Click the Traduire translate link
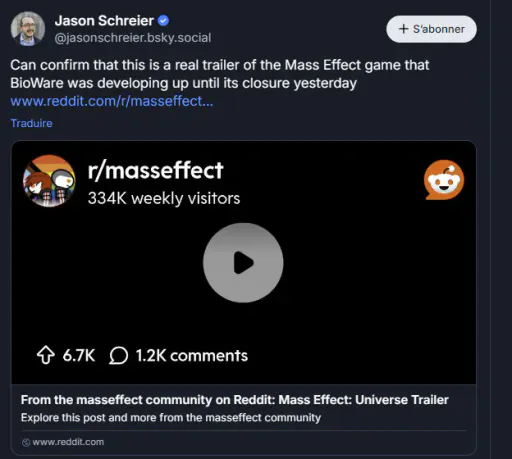This screenshot has width=512, height=459. [x=32, y=123]
